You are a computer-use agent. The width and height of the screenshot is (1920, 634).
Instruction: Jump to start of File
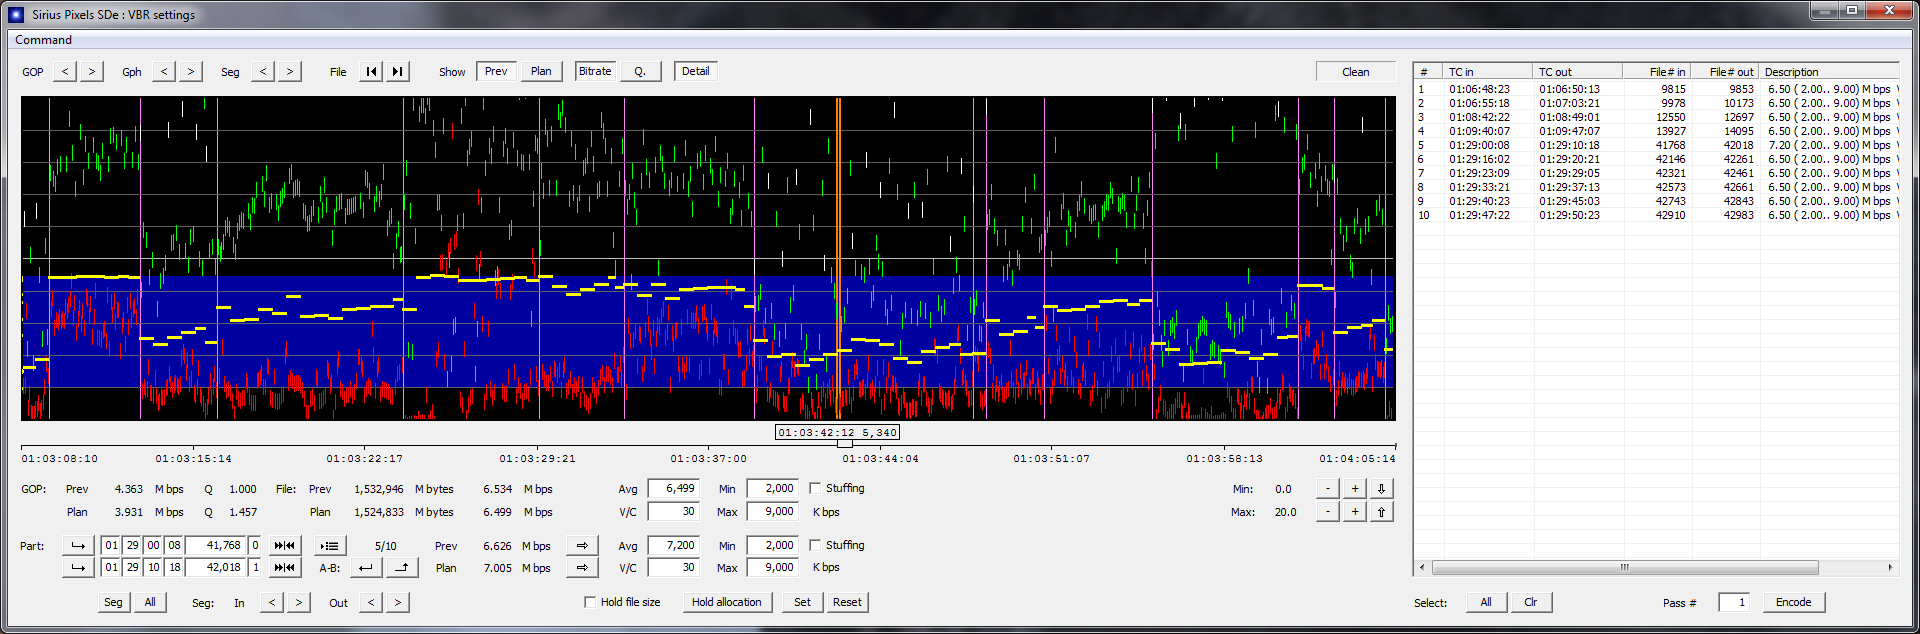coord(371,71)
